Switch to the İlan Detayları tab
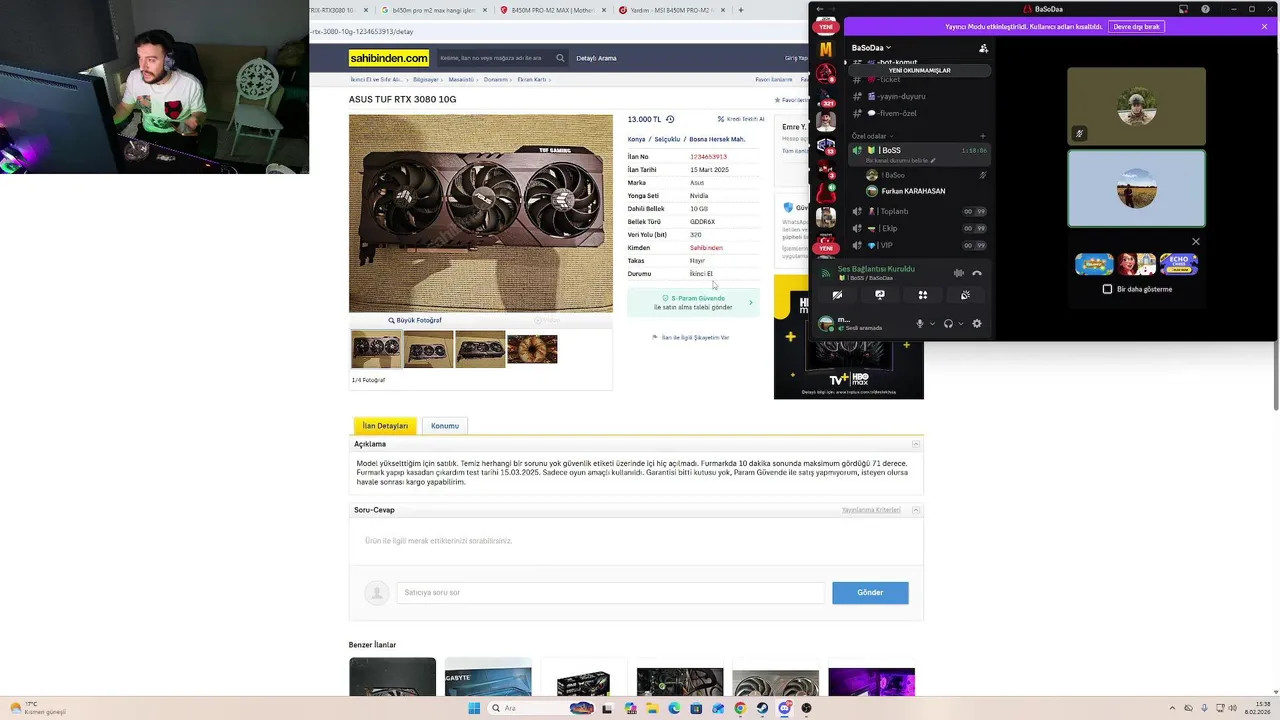Viewport: 1280px width, 720px height. [x=385, y=426]
